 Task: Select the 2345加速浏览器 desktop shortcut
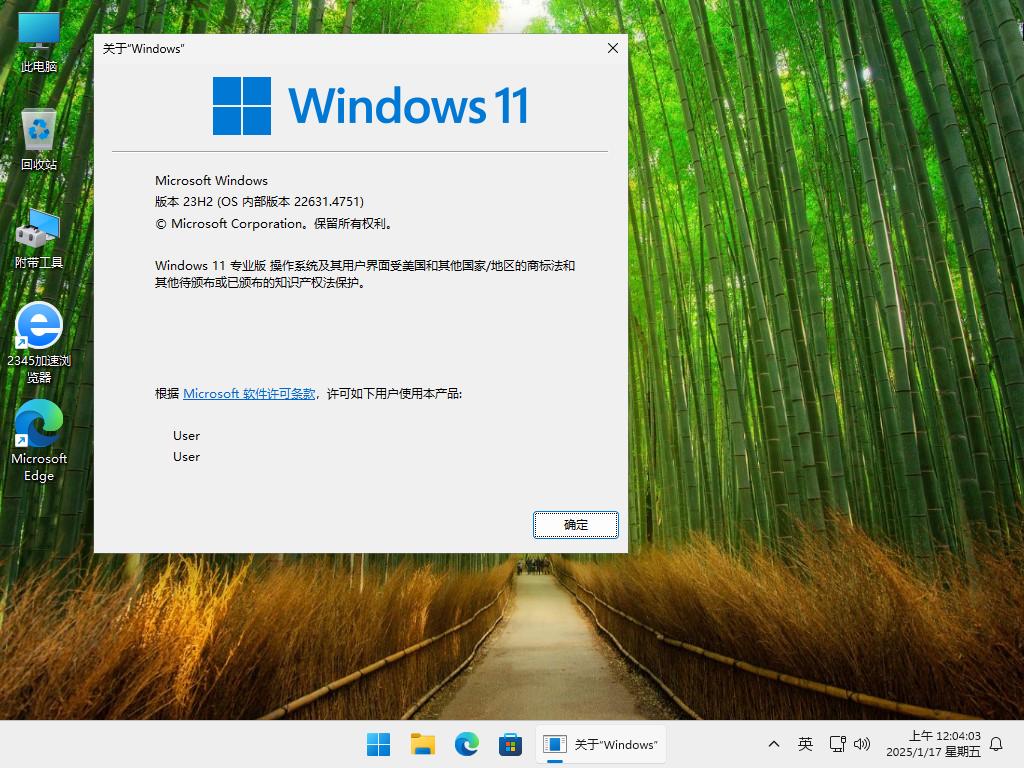(x=39, y=343)
